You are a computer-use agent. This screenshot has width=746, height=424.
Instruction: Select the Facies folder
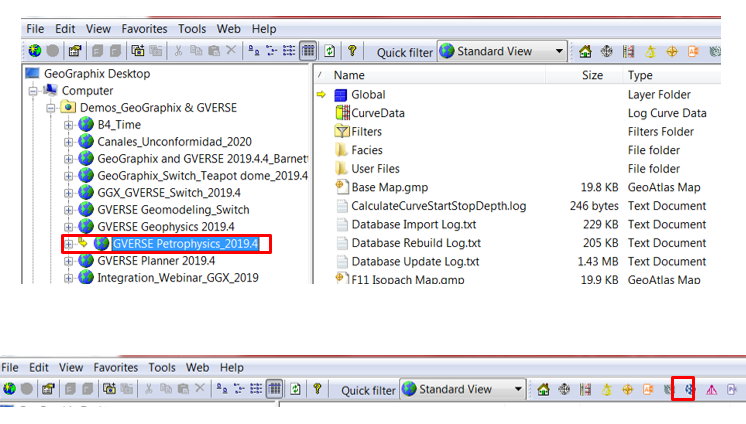coord(367,150)
